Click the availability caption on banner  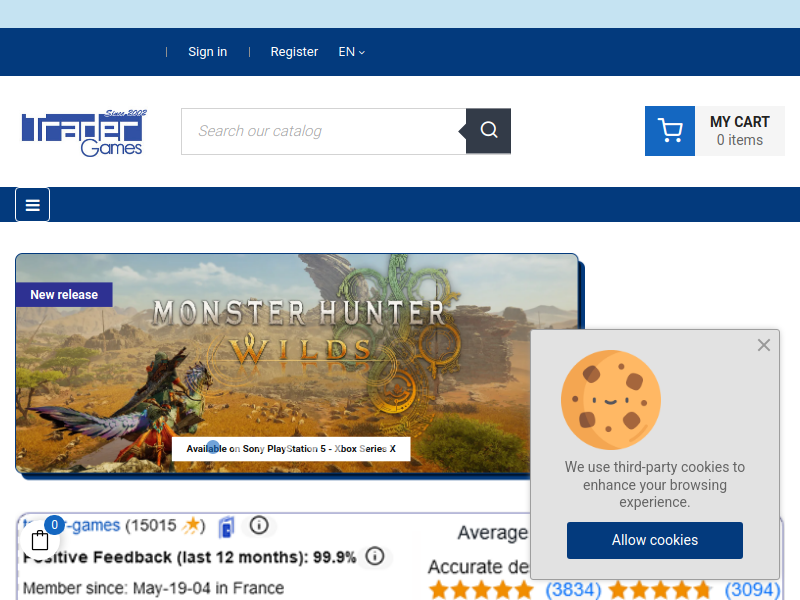[291, 449]
